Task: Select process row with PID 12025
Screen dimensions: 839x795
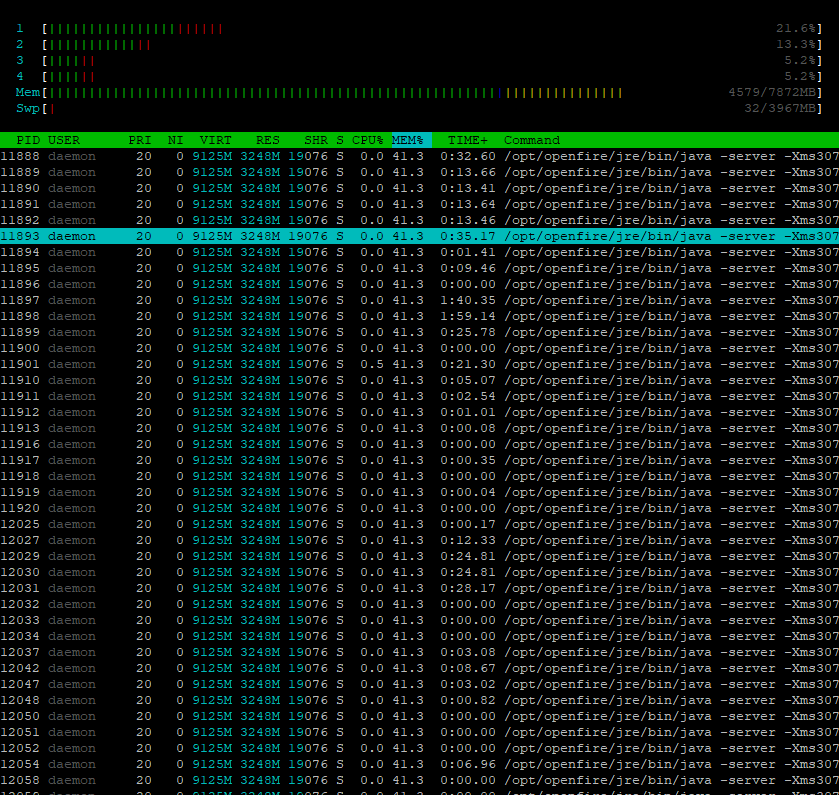Action: (420, 524)
